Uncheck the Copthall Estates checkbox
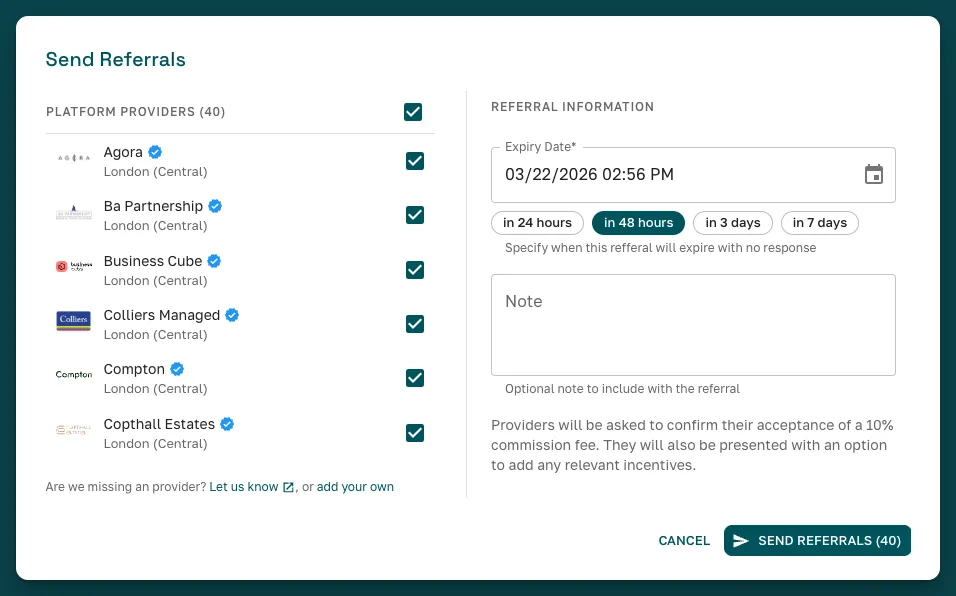This screenshot has height=596, width=956. point(414,432)
